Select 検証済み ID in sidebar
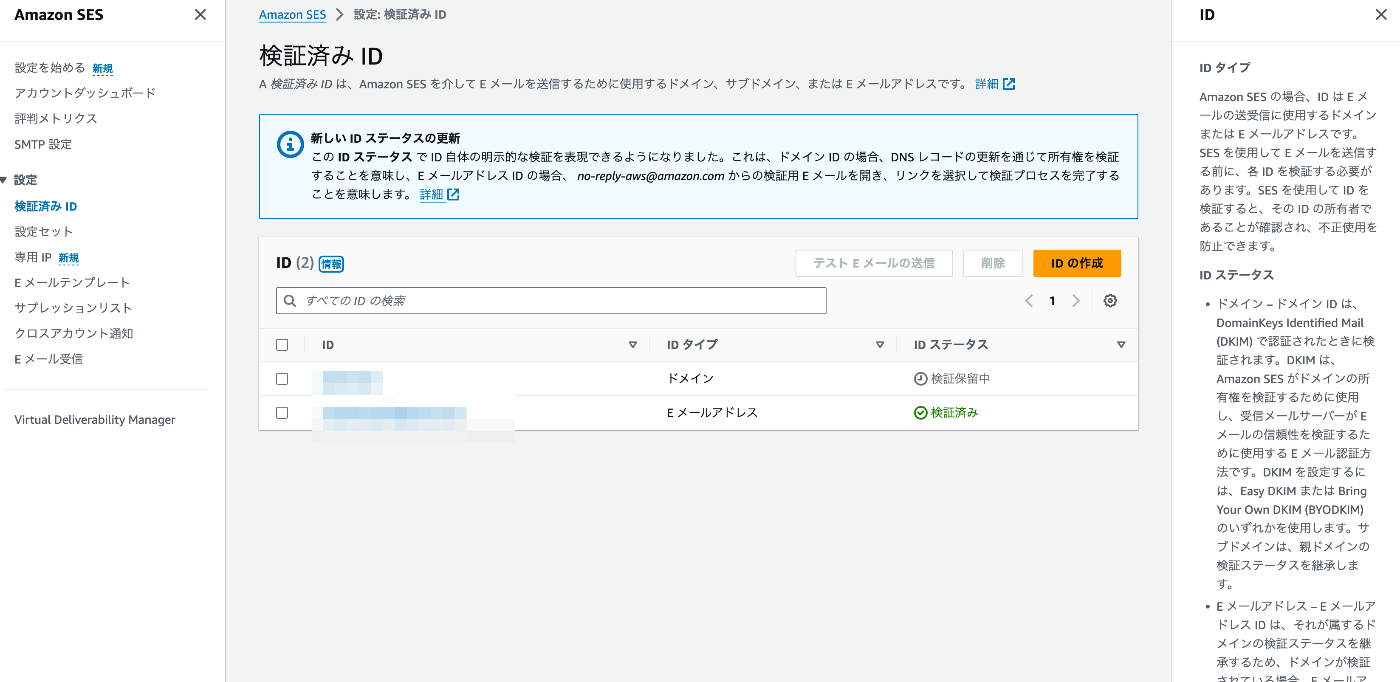The image size is (1400, 682). click(x=46, y=206)
